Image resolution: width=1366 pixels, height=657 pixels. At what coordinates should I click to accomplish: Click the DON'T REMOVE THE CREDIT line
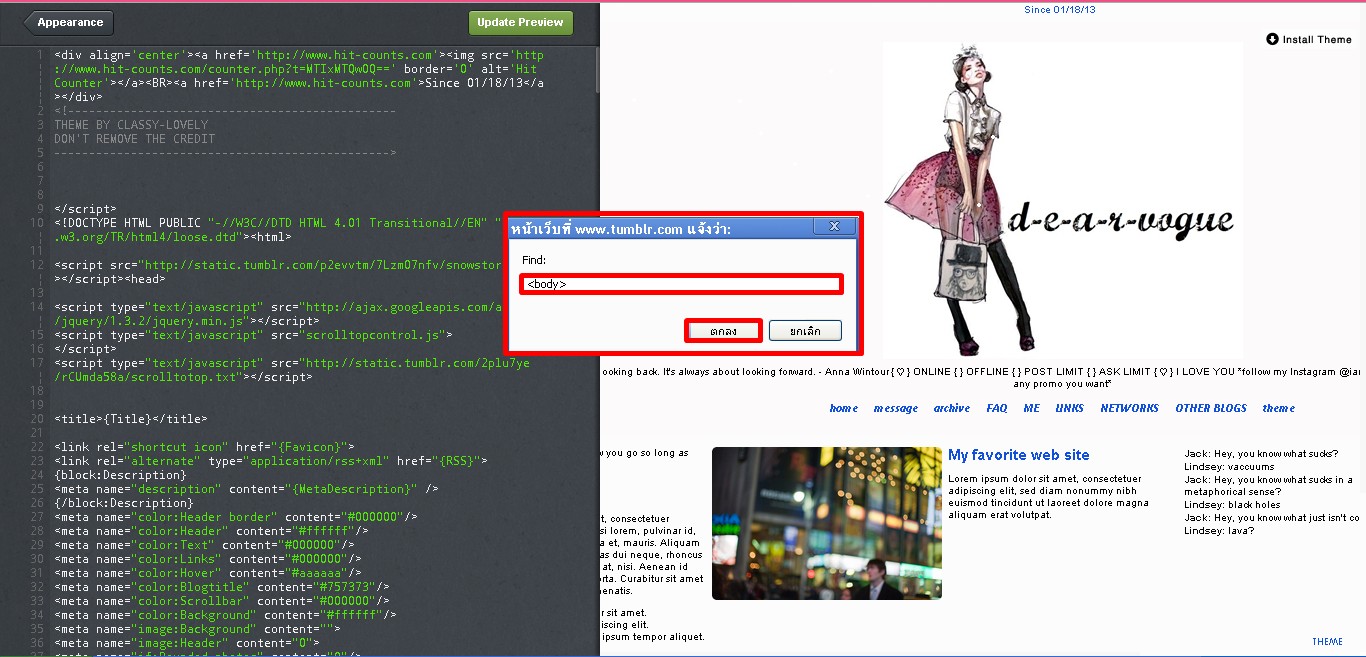(x=134, y=139)
